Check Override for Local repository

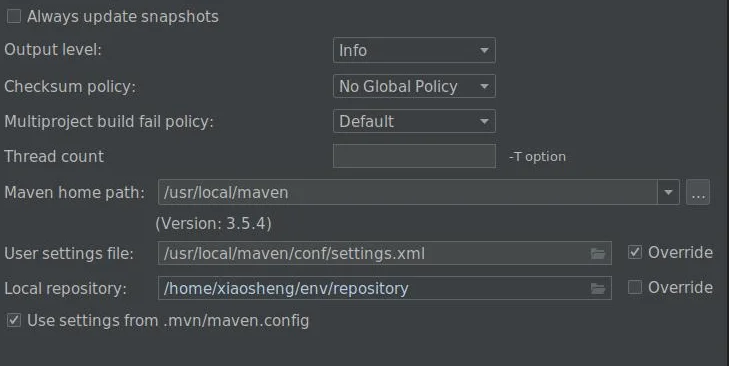pos(635,287)
